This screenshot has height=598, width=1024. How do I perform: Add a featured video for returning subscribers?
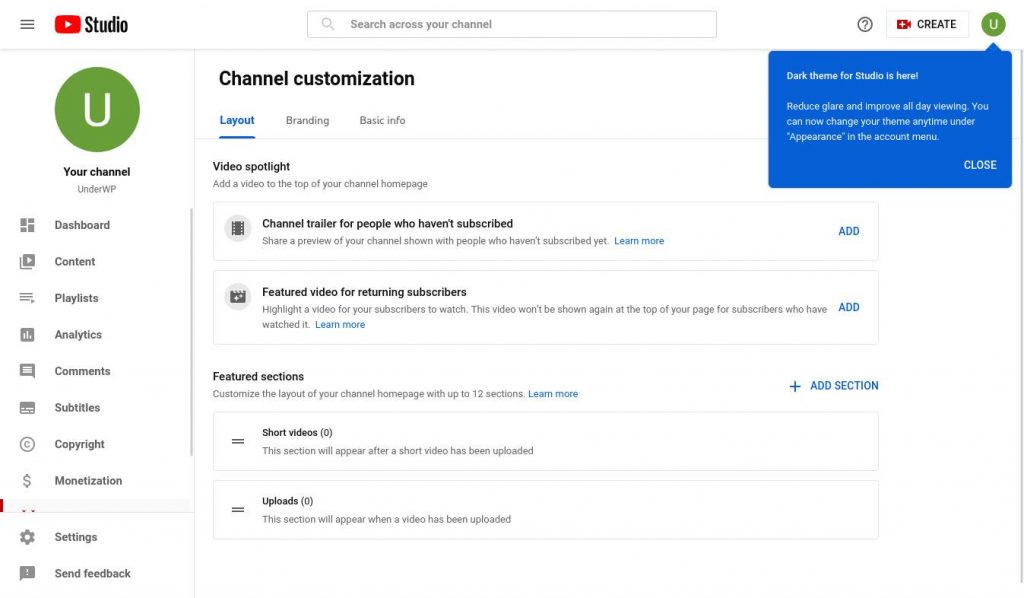click(x=848, y=307)
